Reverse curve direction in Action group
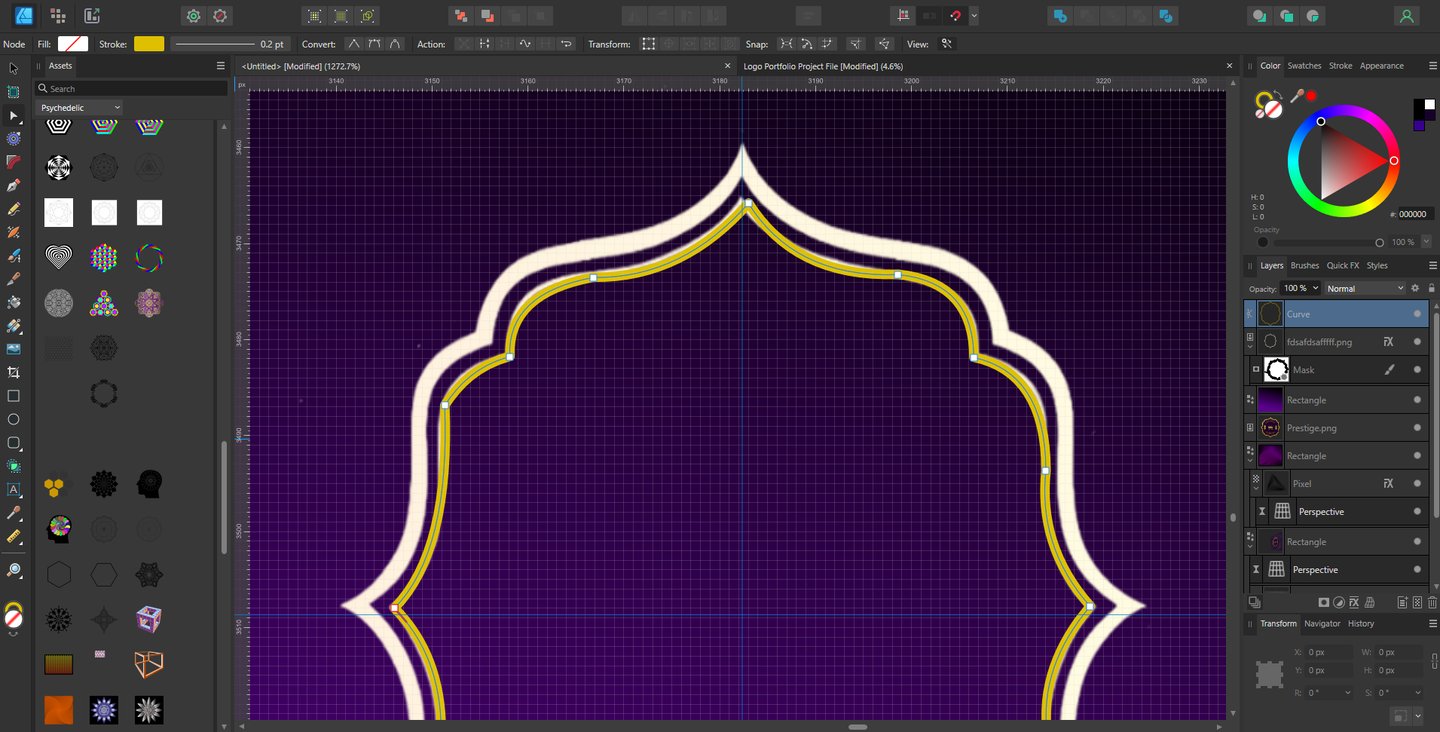This screenshot has width=1440, height=732. tap(567, 44)
